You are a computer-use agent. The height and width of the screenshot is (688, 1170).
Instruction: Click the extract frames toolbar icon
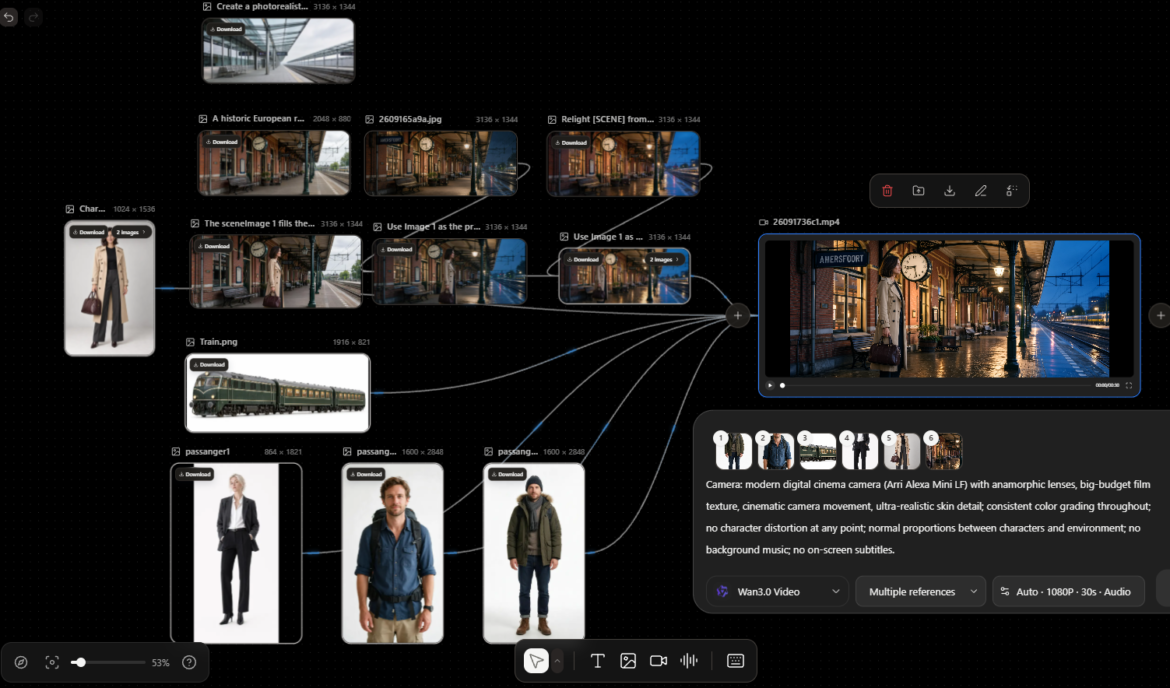tap(1012, 191)
